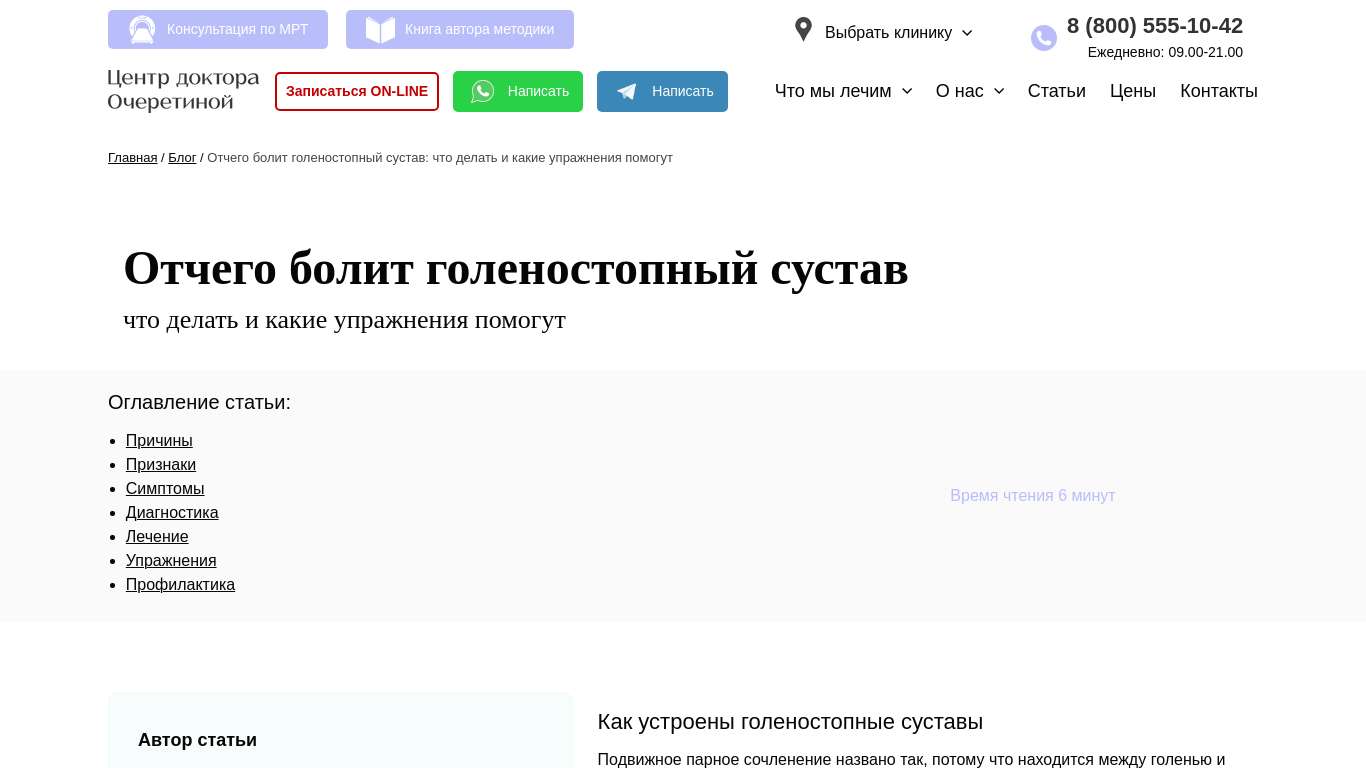This screenshot has height=768, width=1366.
Task: Click the Главная breadcrumb link
Action: click(132, 158)
